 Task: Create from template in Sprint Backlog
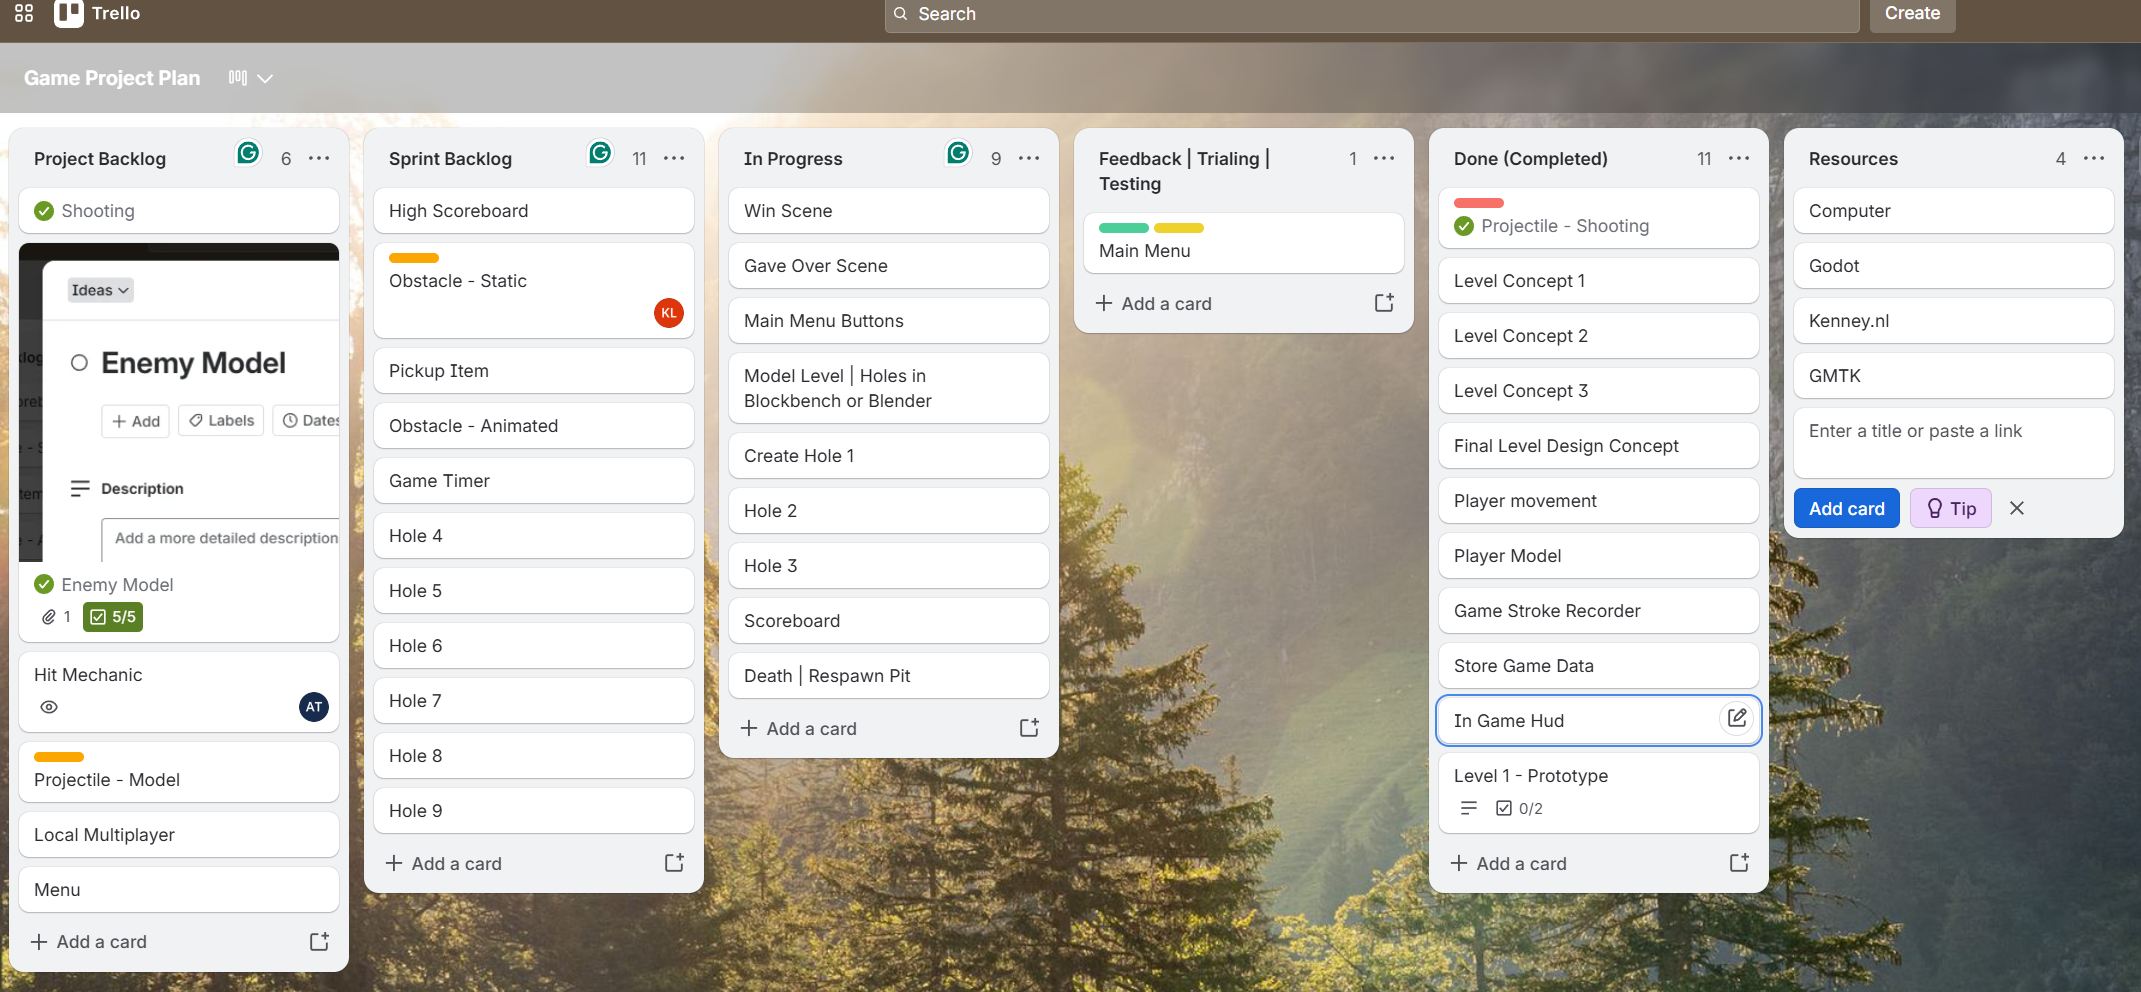coord(674,863)
